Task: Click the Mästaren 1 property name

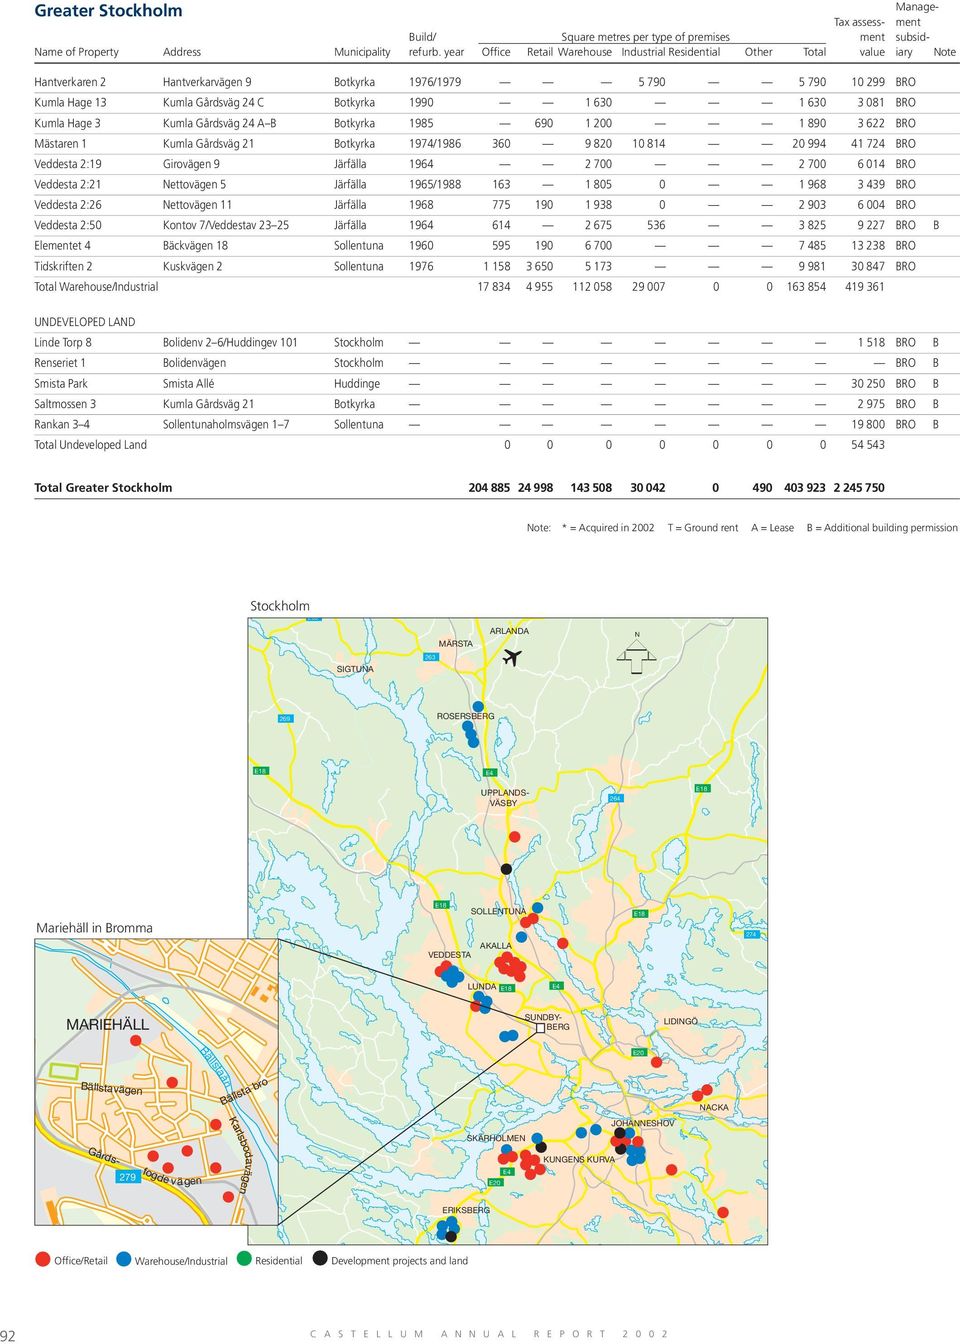Action: (x=60, y=144)
